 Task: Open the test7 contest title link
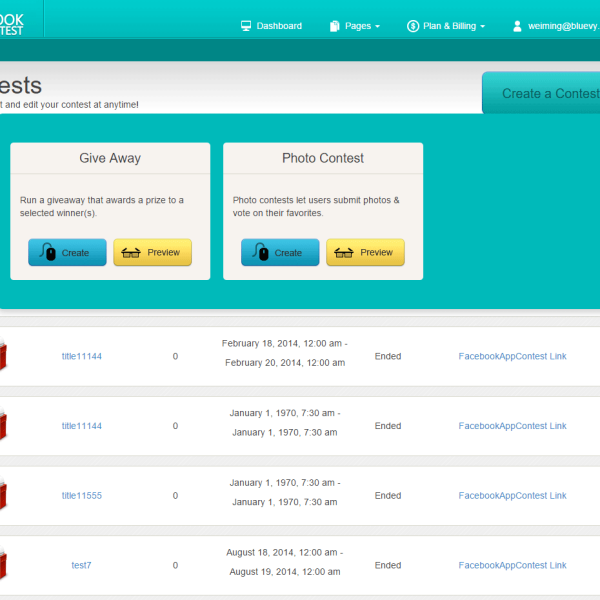(x=82, y=566)
